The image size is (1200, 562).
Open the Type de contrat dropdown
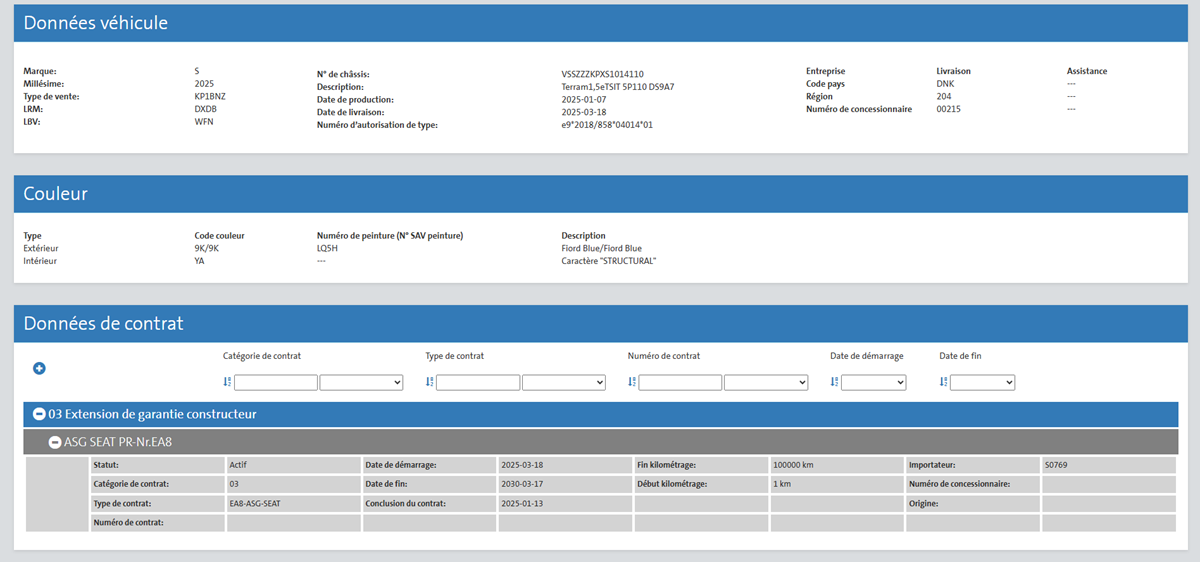click(x=563, y=382)
